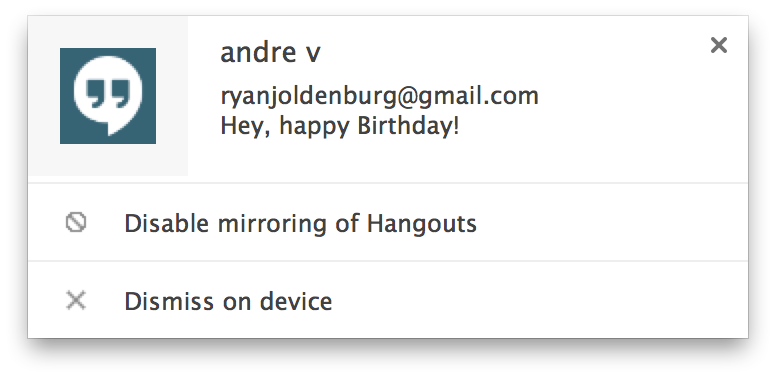Open the message from sender andre v
776x378 pixels.
coord(270,53)
